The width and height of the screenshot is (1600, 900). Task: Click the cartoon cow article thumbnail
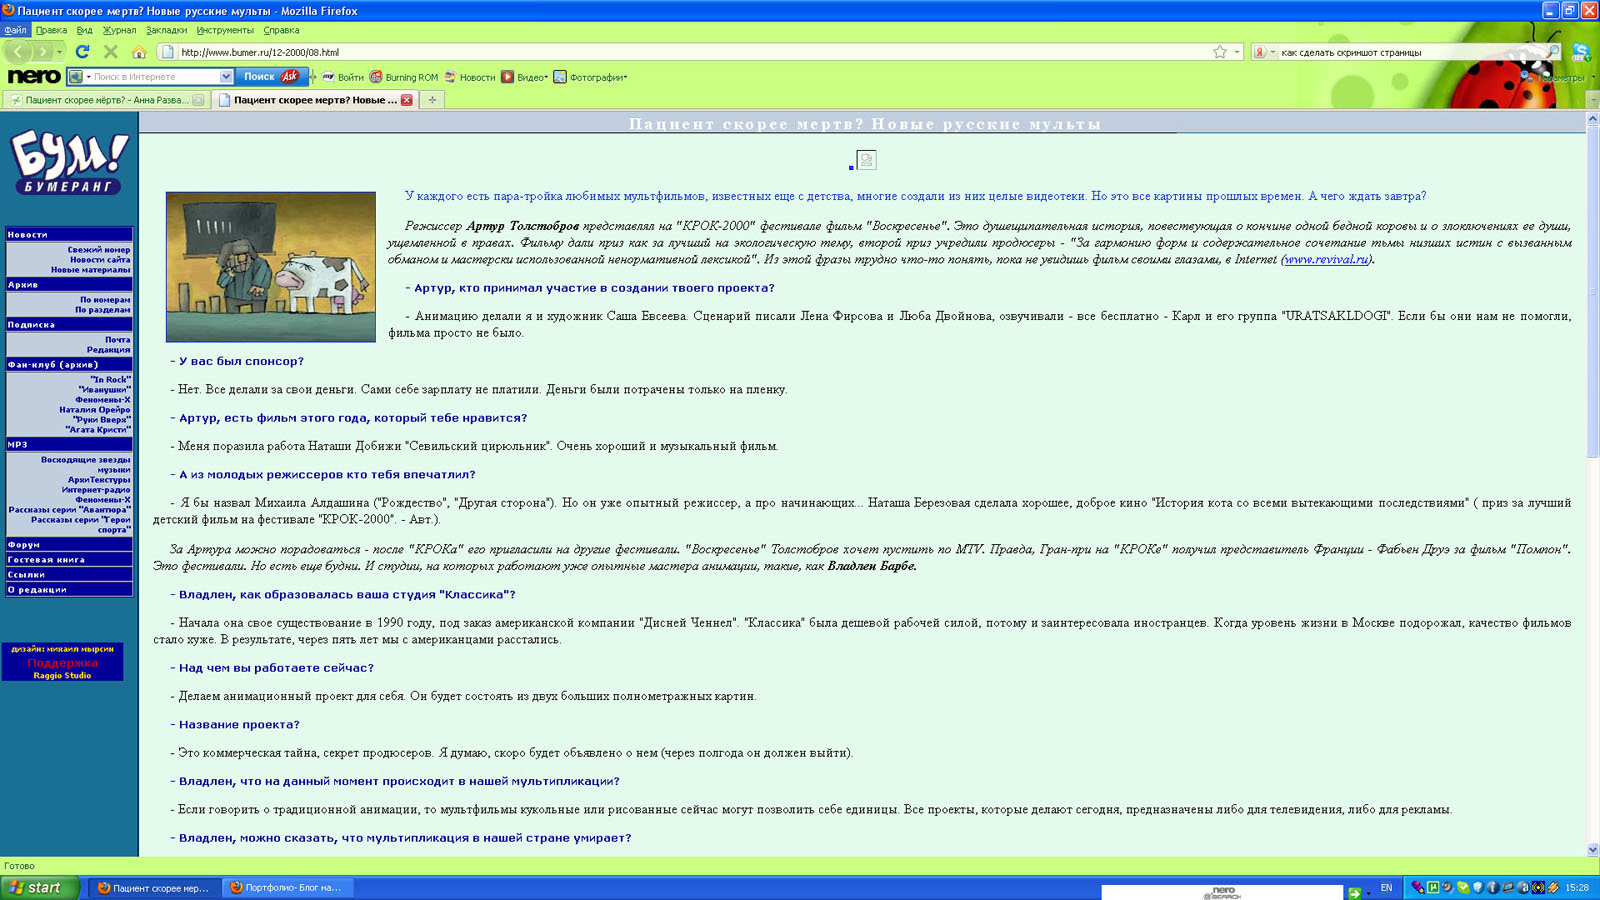coord(271,267)
